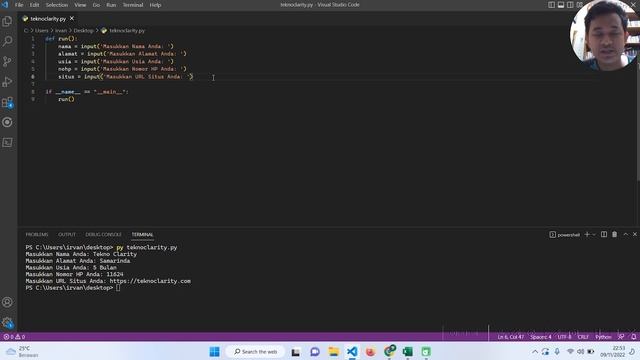Viewport: 640px width, 360px height.
Task: Open the Help menu
Action: click(155, 5)
